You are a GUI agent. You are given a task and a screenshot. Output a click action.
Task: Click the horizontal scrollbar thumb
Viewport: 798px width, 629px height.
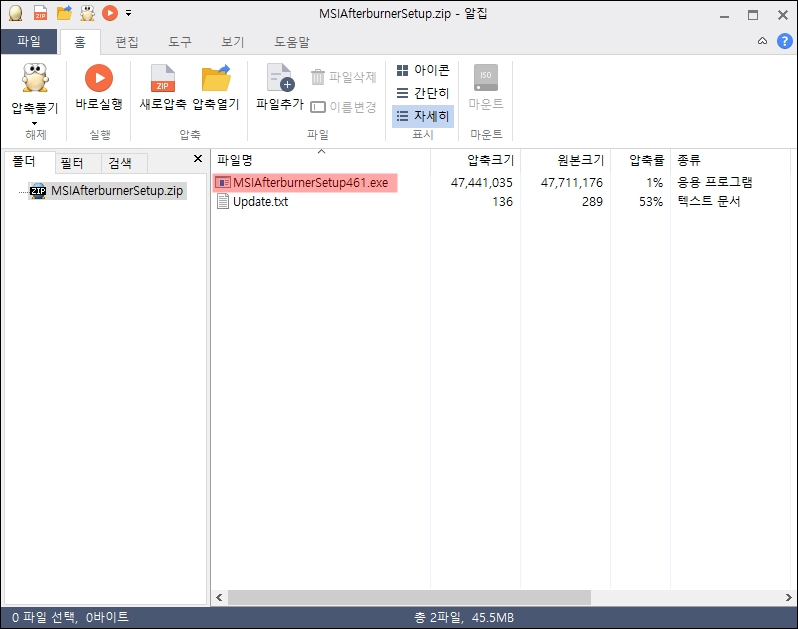point(409,597)
